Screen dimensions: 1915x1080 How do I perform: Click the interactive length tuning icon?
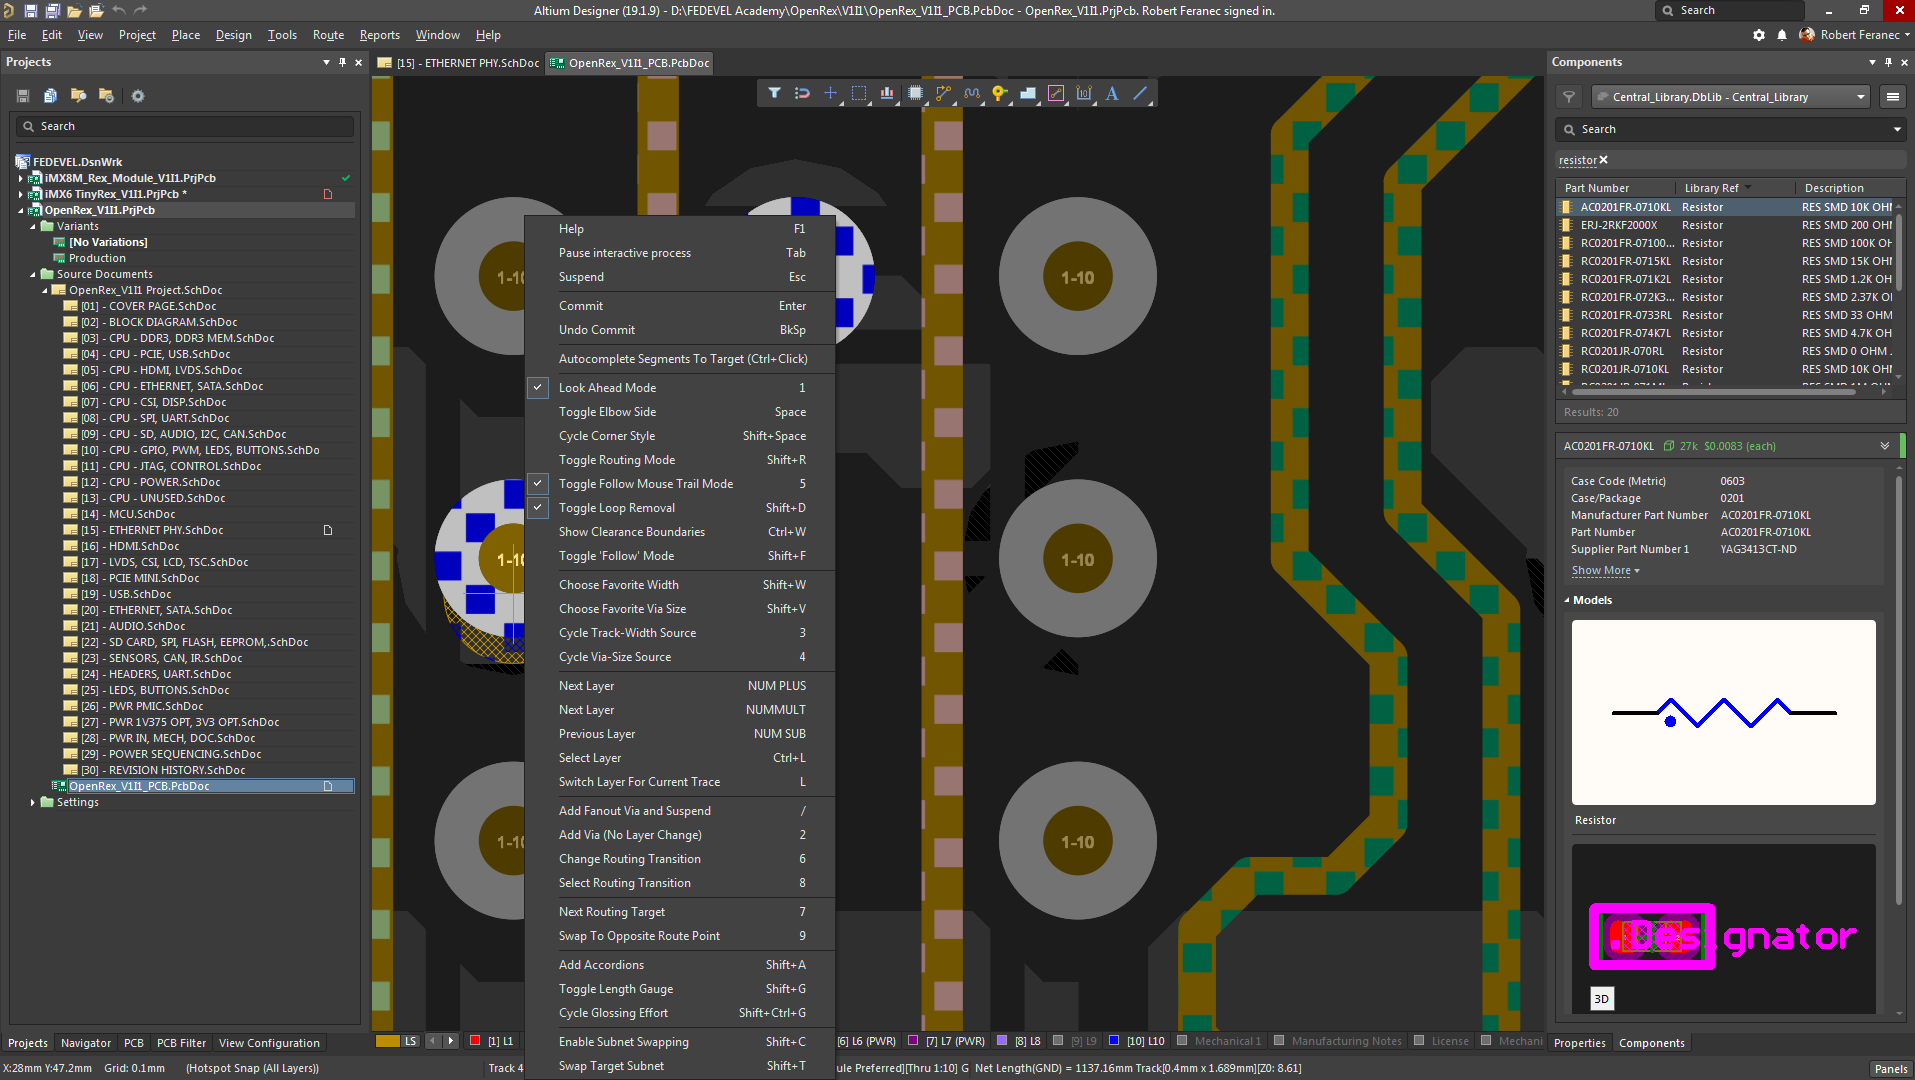pos(972,93)
